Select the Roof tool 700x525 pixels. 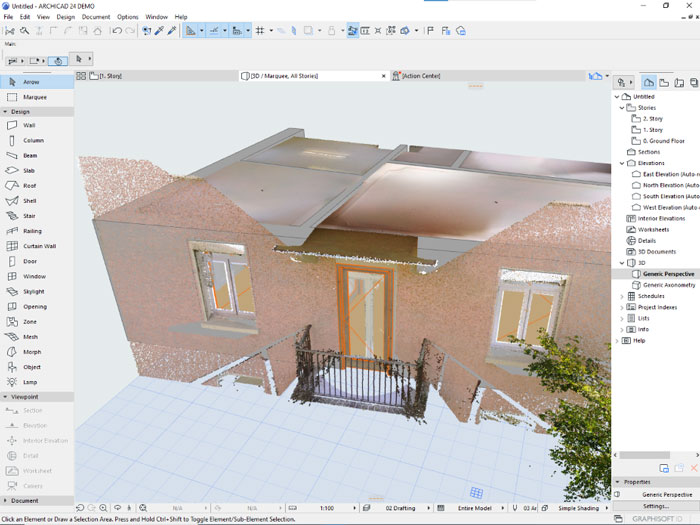click(x=37, y=186)
